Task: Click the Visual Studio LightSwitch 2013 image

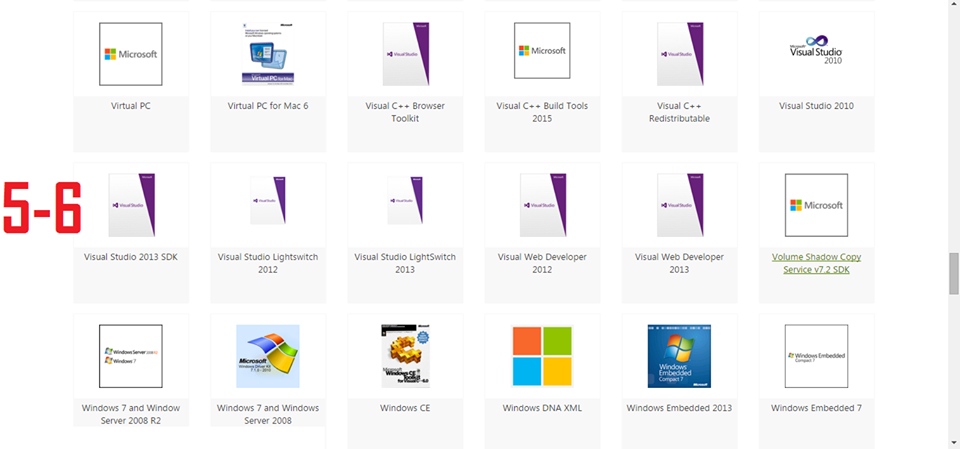Action: pyautogui.click(x=405, y=200)
